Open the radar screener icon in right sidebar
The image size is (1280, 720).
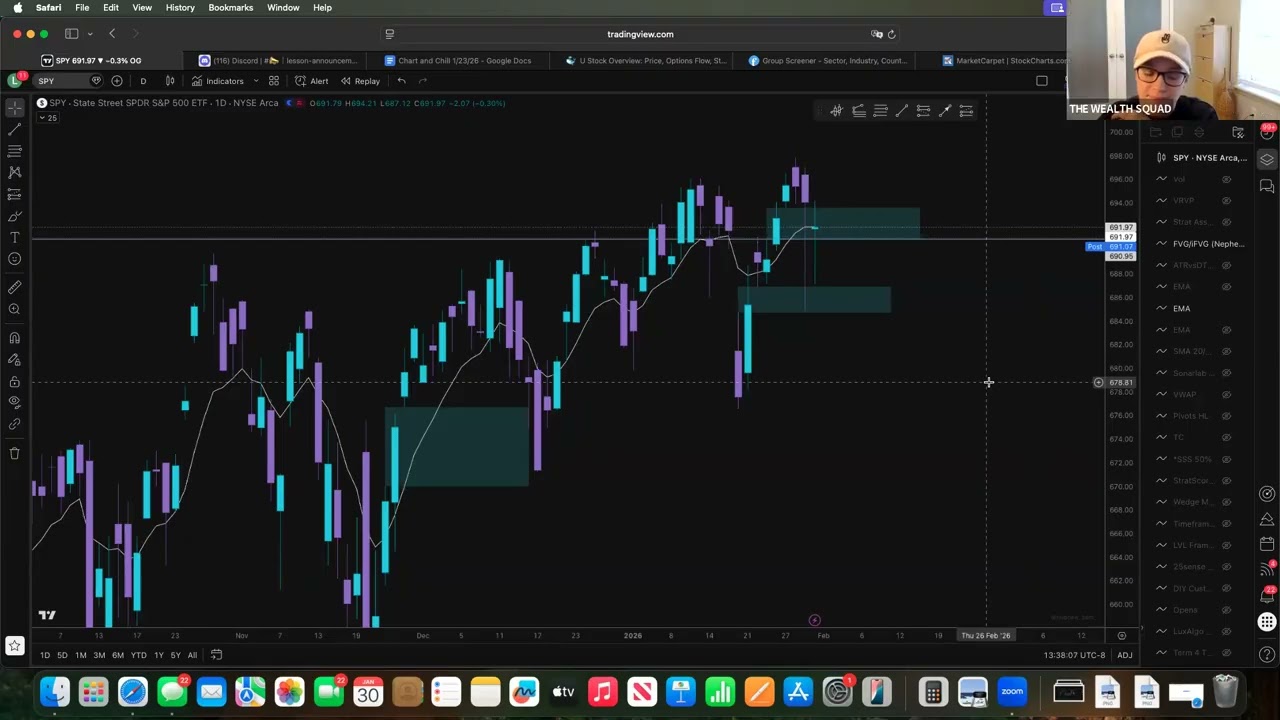click(x=1267, y=494)
